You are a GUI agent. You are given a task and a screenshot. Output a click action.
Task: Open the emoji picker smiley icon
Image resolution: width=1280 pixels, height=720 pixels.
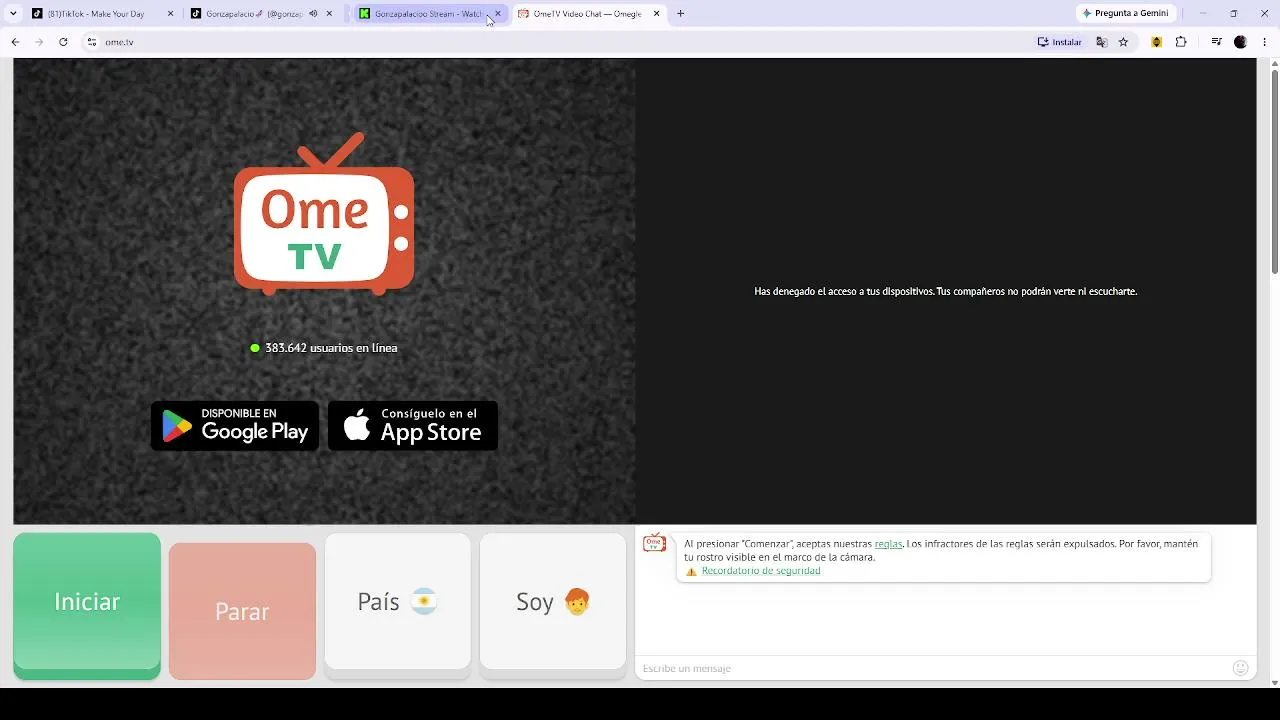[1241, 668]
